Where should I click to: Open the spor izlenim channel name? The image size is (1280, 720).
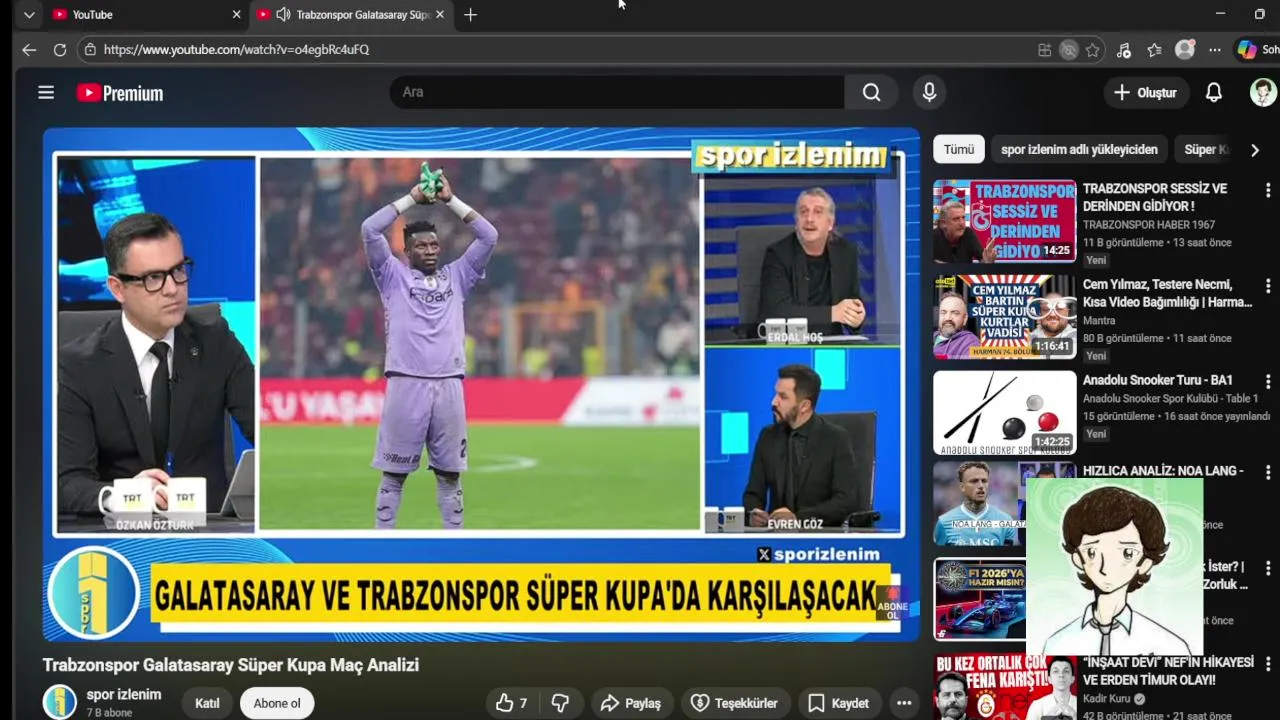click(x=124, y=695)
